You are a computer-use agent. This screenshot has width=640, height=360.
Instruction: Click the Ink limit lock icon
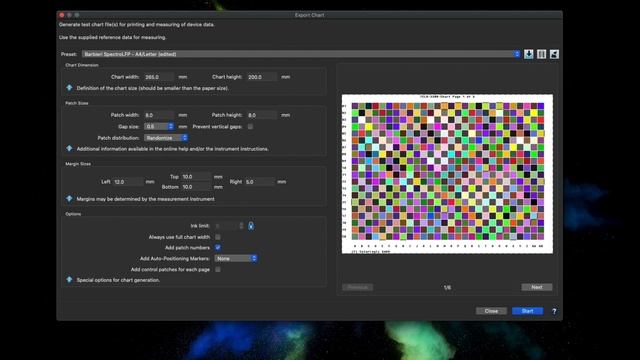(251, 226)
